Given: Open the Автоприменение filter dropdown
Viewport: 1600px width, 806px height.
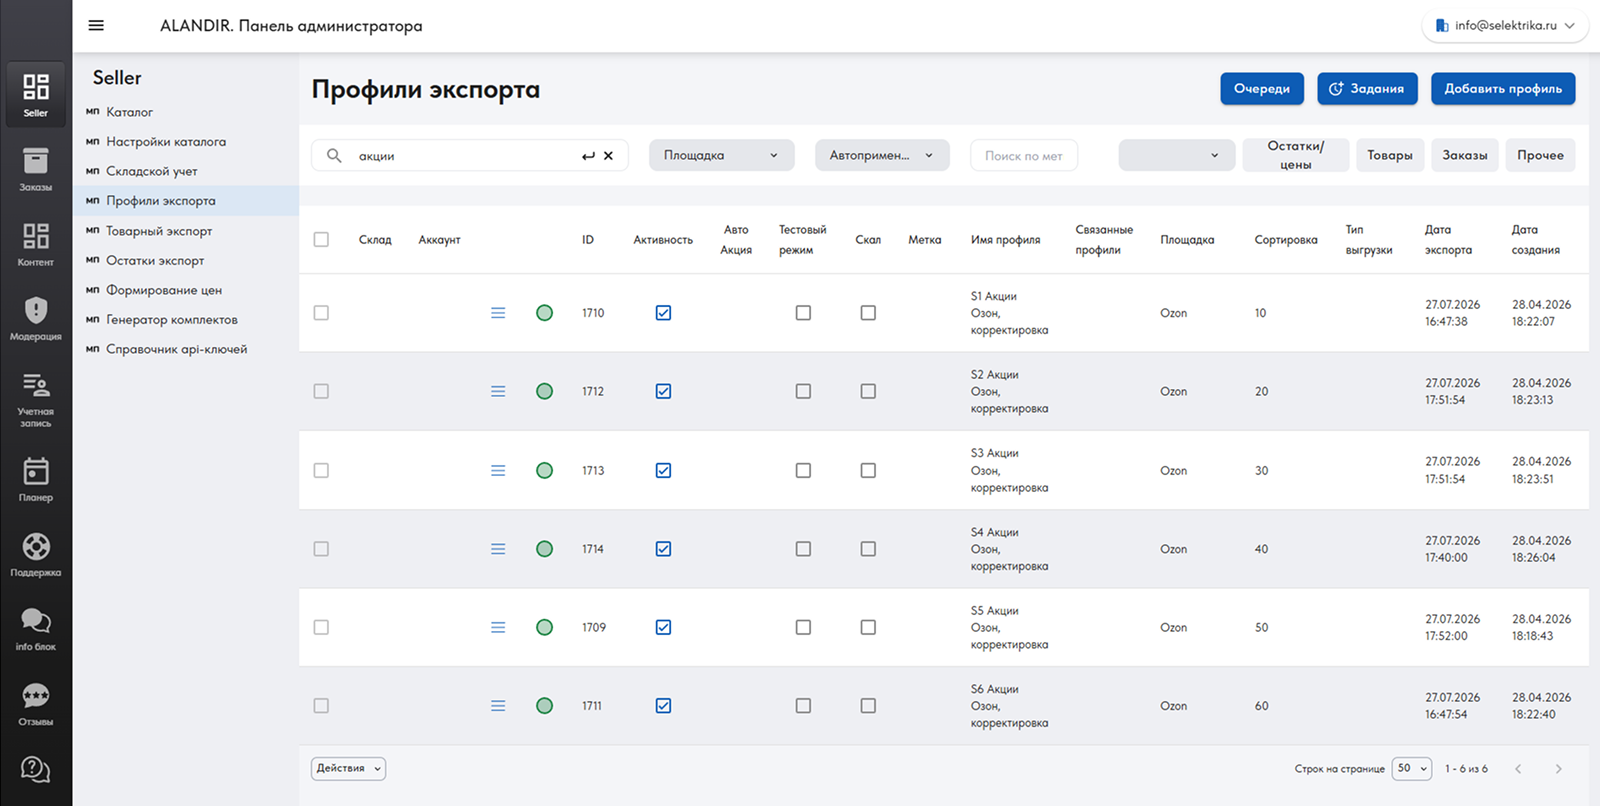Looking at the screenshot, I should (882, 155).
